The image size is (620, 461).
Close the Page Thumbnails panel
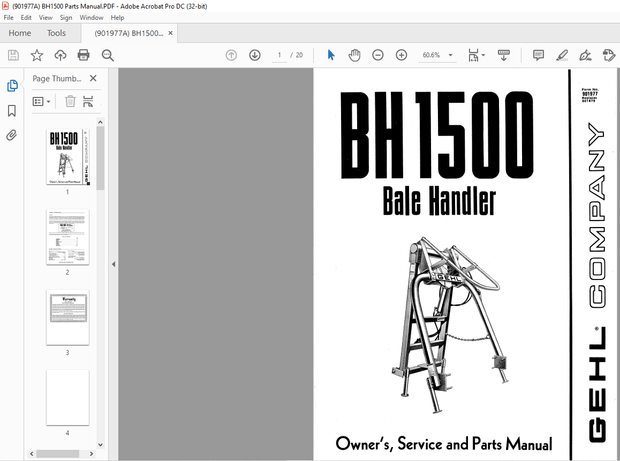coord(93,78)
